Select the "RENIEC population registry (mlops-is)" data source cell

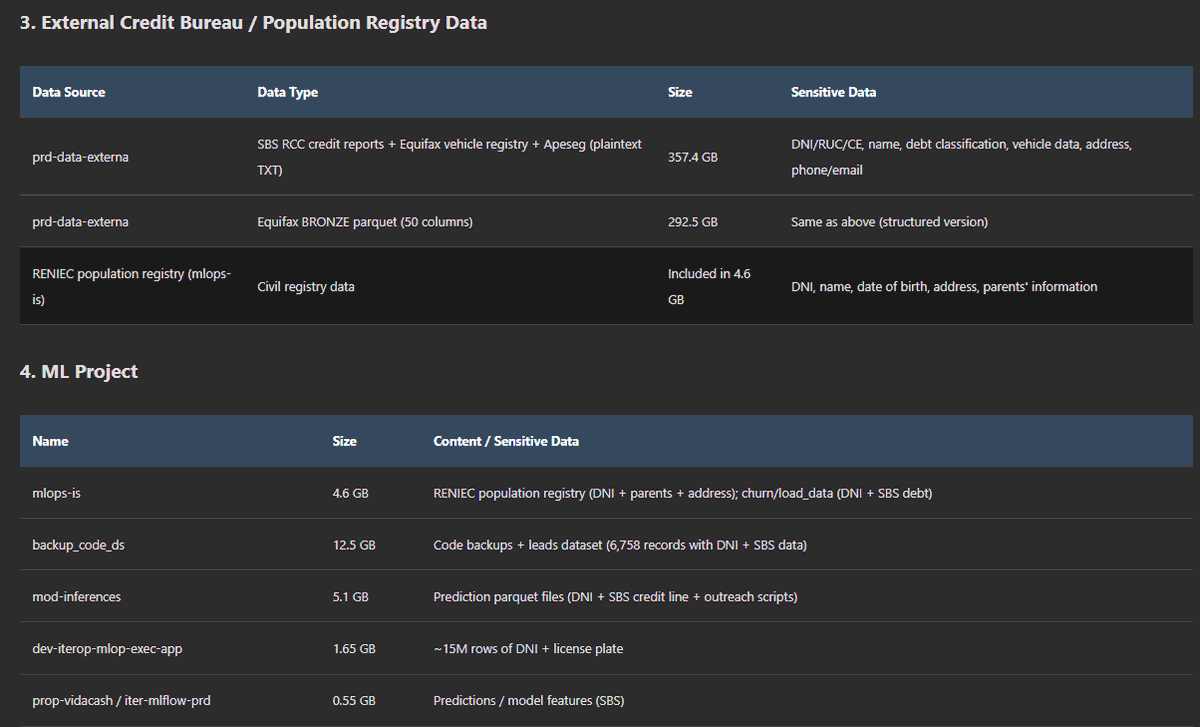(132, 286)
